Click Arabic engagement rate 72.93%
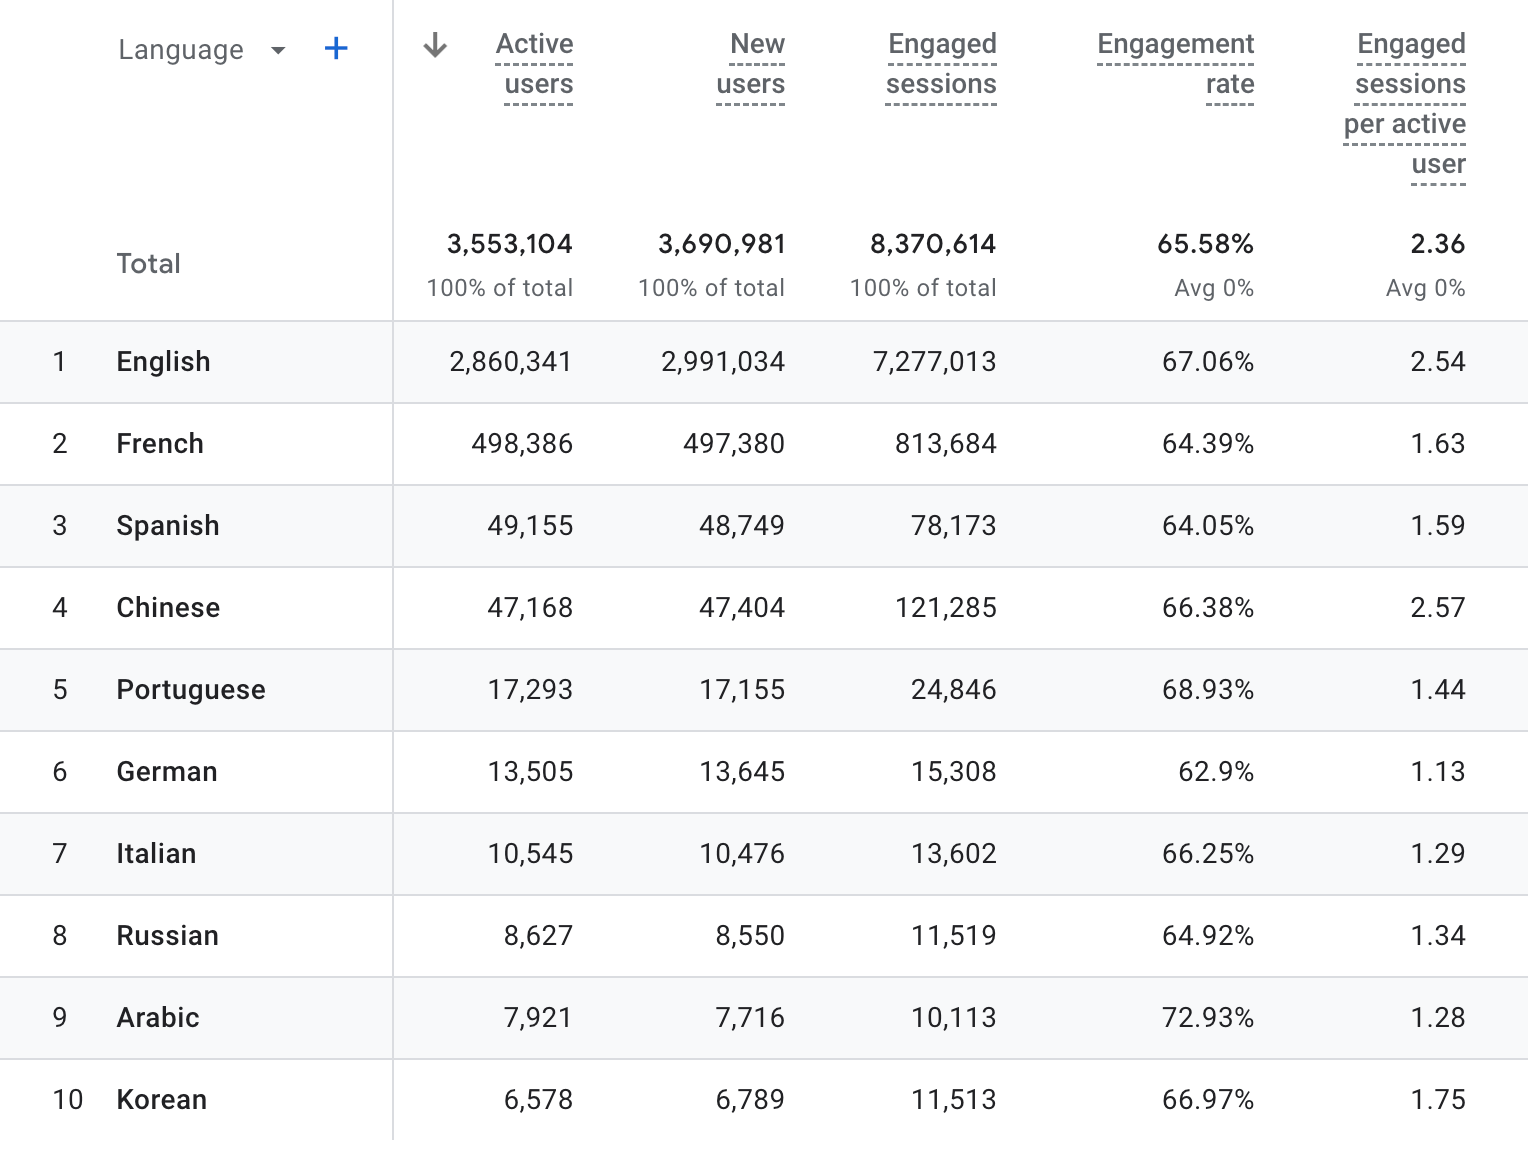Screen dimensions: 1528x1158 click(x=1208, y=1018)
